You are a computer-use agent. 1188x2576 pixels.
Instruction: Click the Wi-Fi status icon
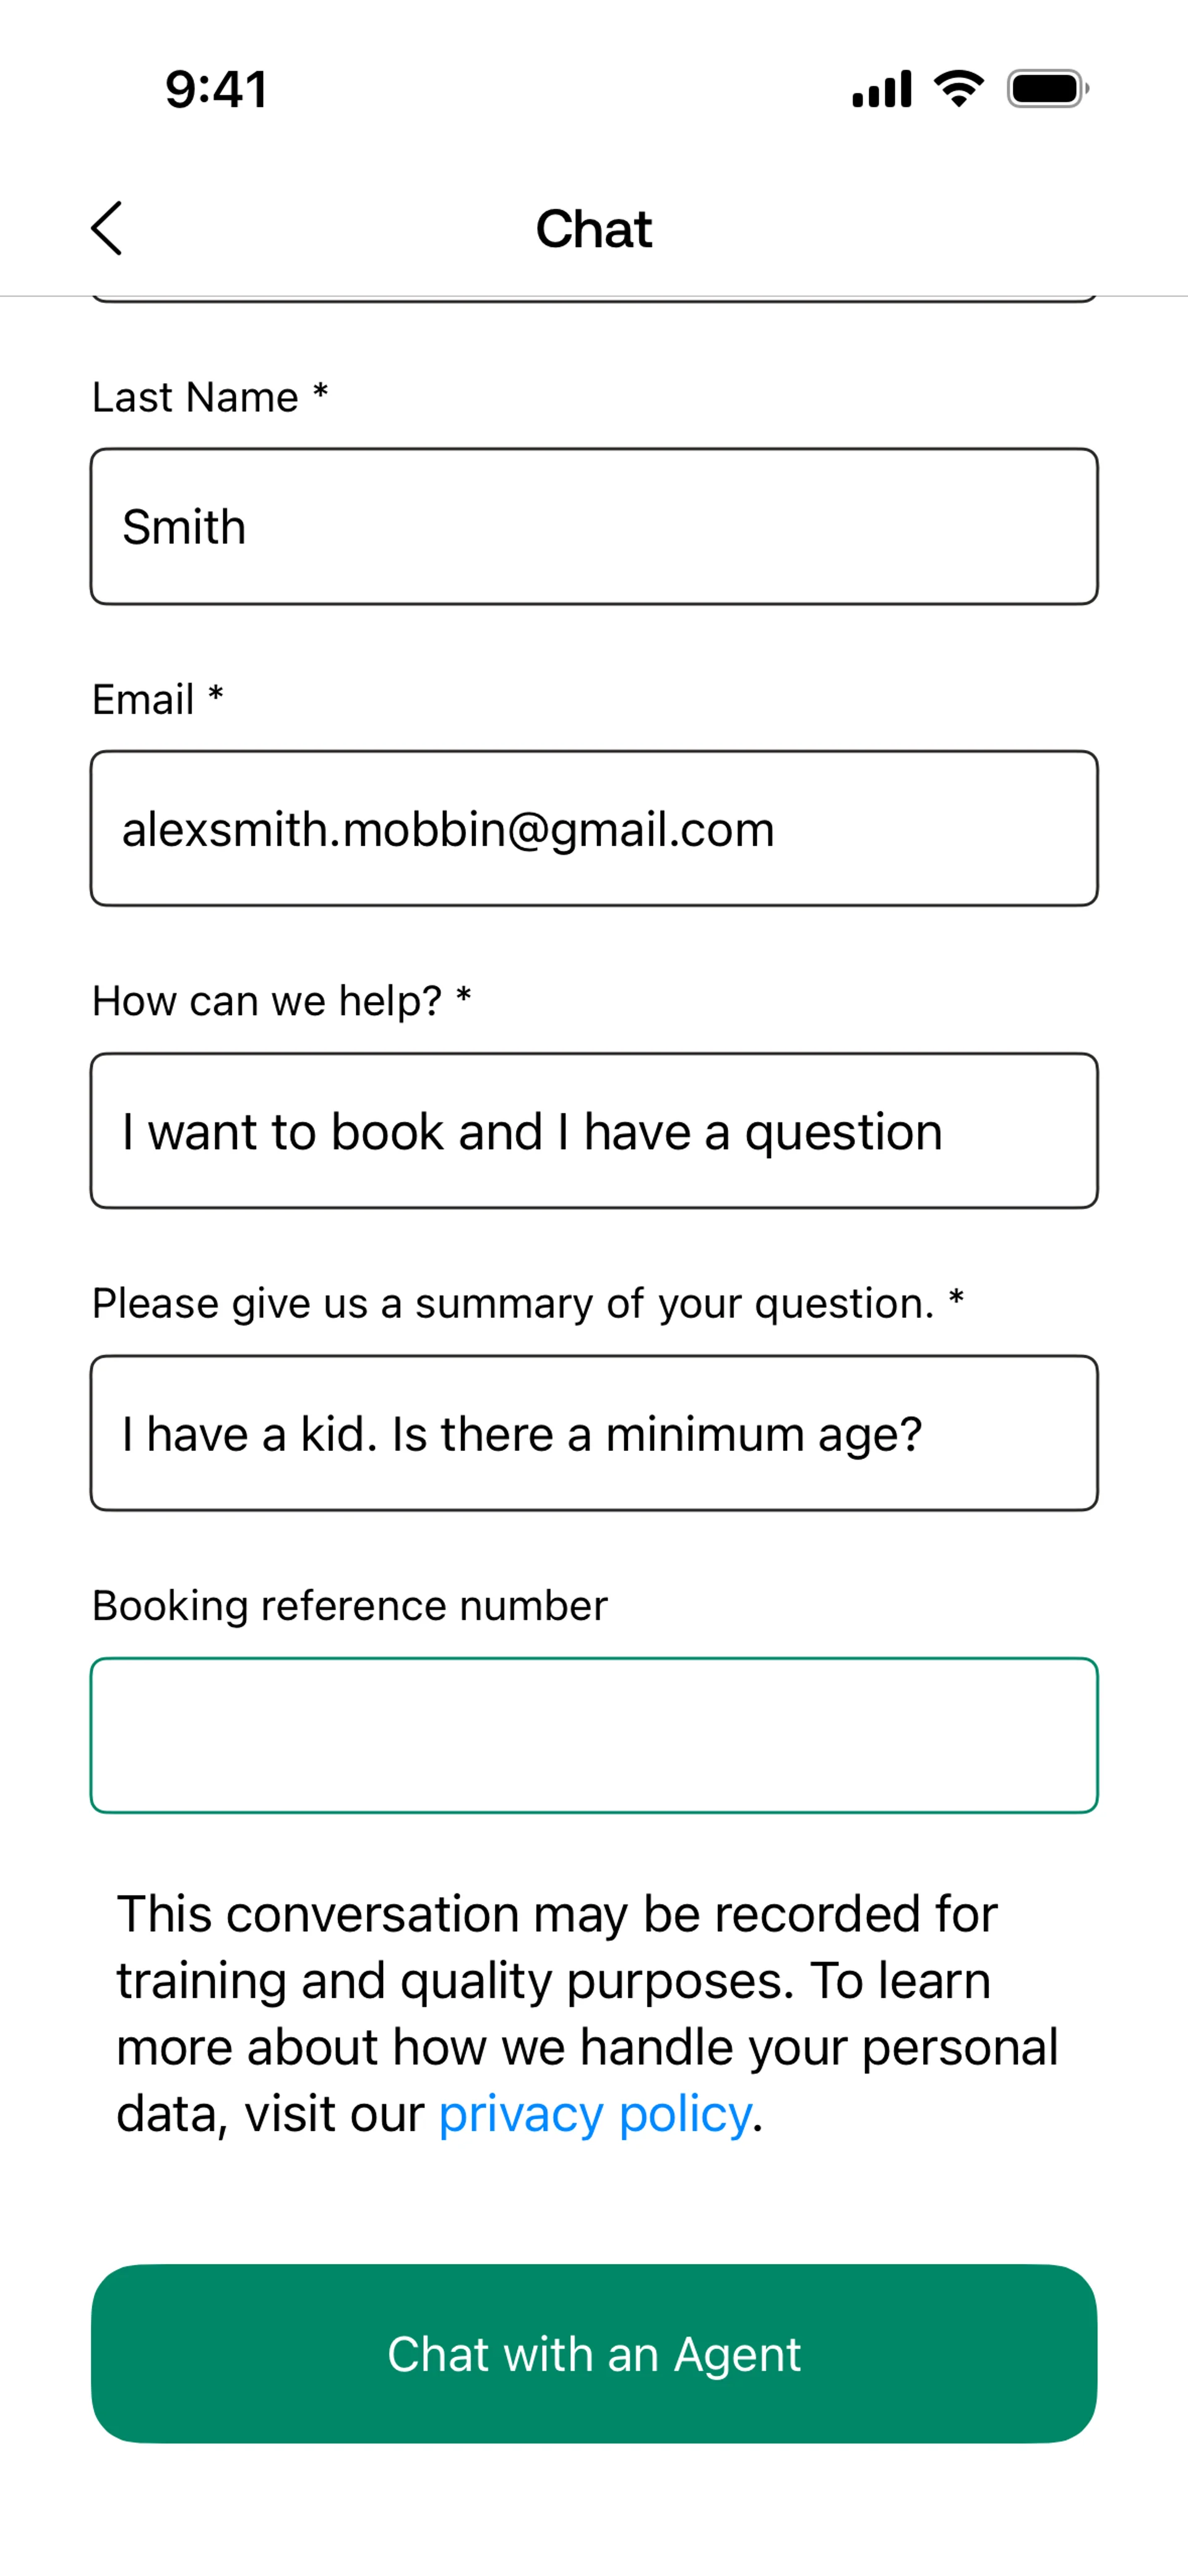(x=958, y=89)
